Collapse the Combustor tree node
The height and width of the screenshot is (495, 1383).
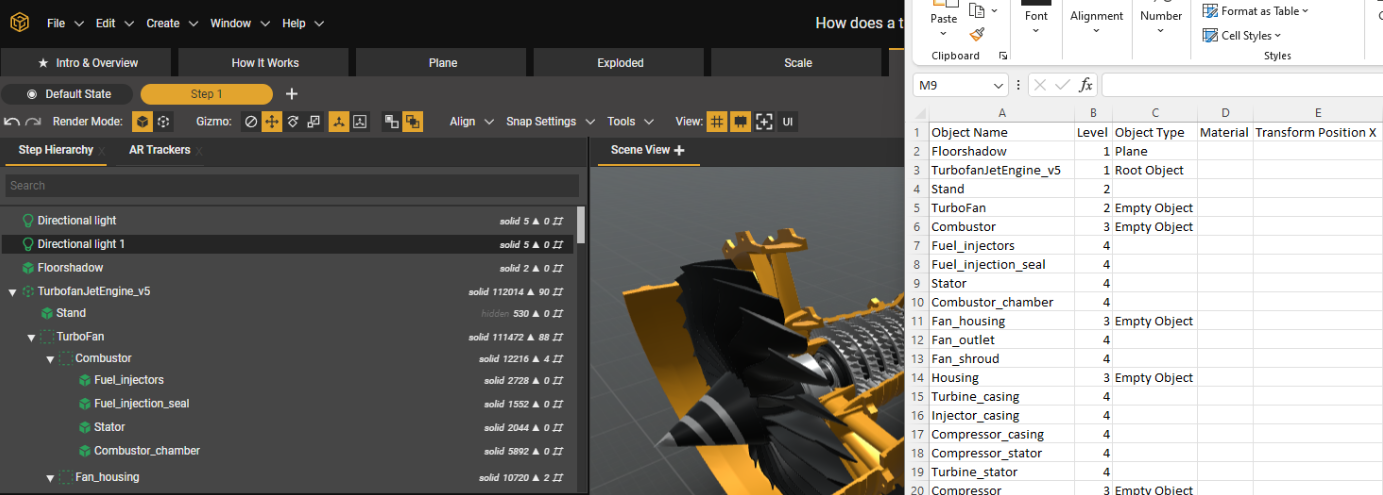[x=50, y=359]
